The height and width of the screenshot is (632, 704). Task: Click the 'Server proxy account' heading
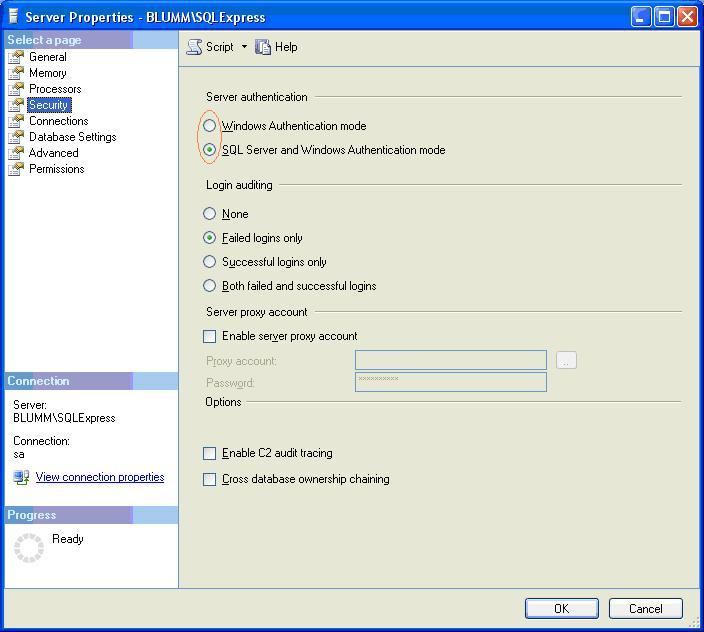coord(257,312)
